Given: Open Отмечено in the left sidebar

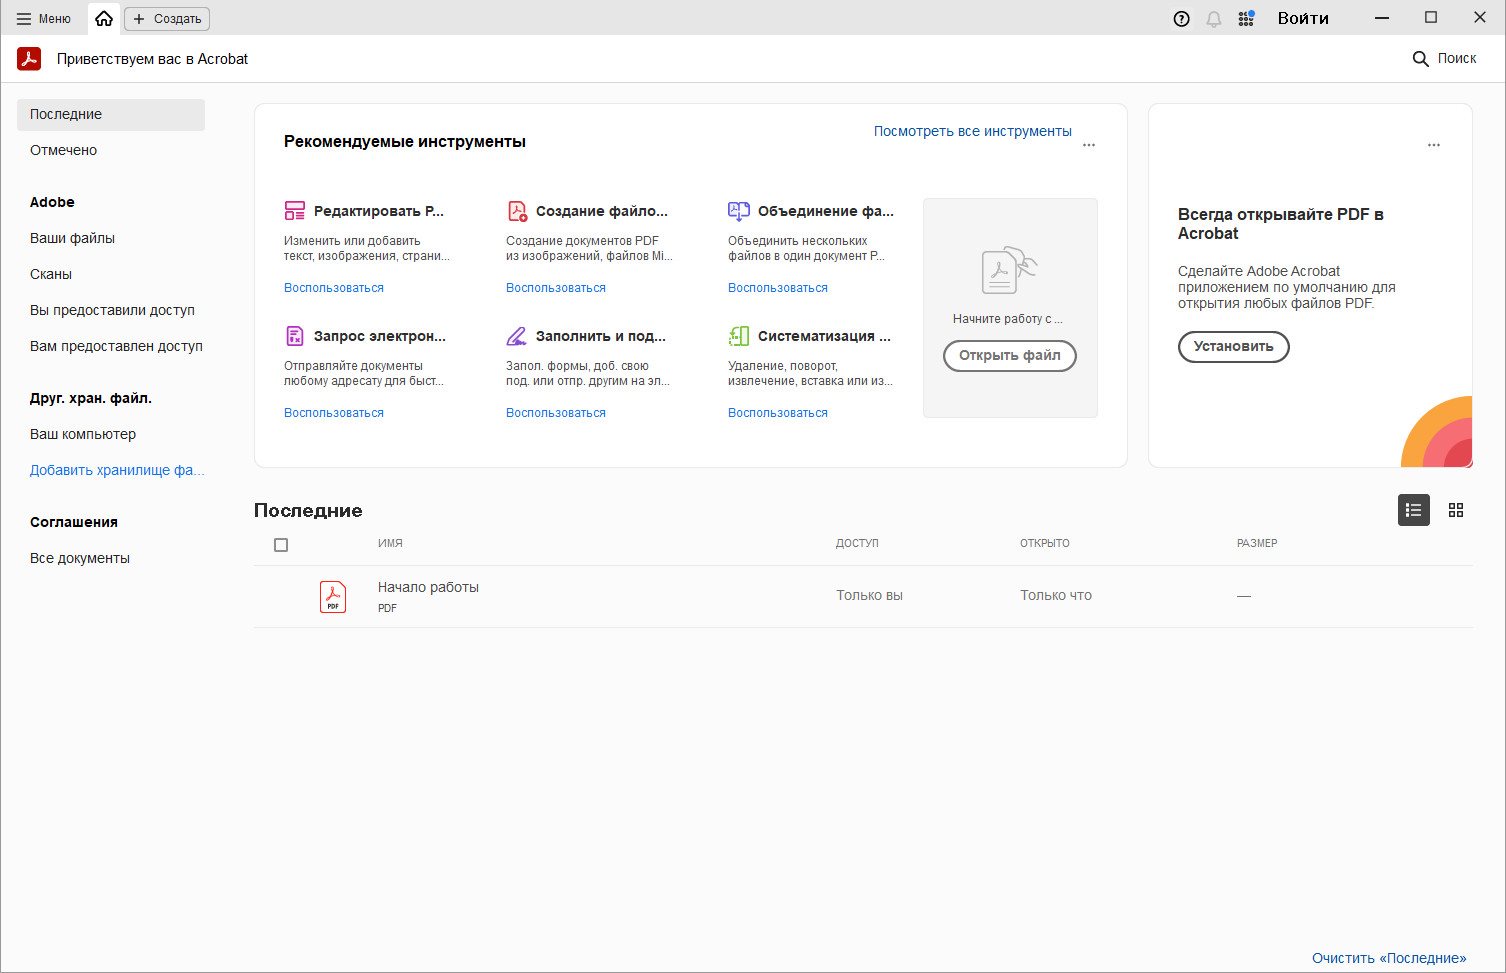Looking at the screenshot, I should pos(63,150).
